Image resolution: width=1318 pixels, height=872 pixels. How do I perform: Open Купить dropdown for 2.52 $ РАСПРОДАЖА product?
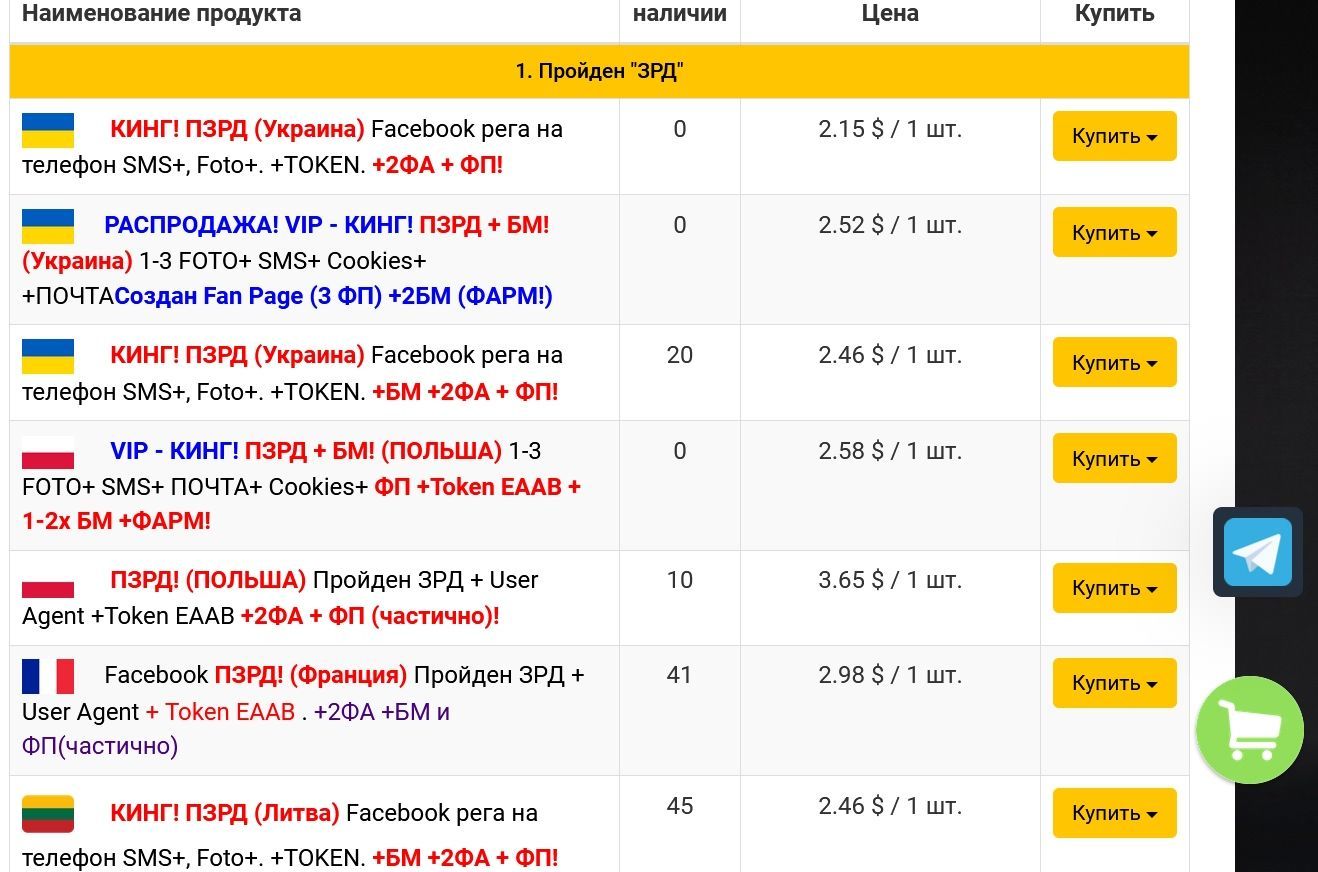1114,232
